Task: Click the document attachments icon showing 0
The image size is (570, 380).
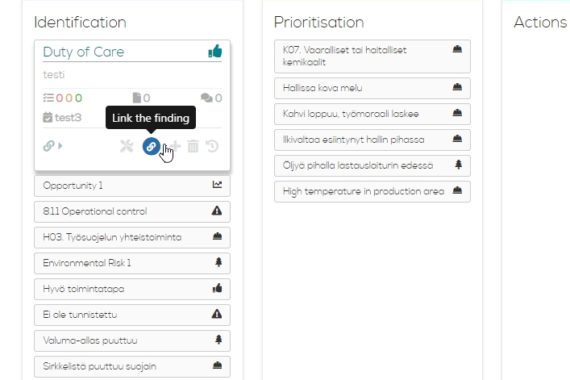Action: (137, 98)
